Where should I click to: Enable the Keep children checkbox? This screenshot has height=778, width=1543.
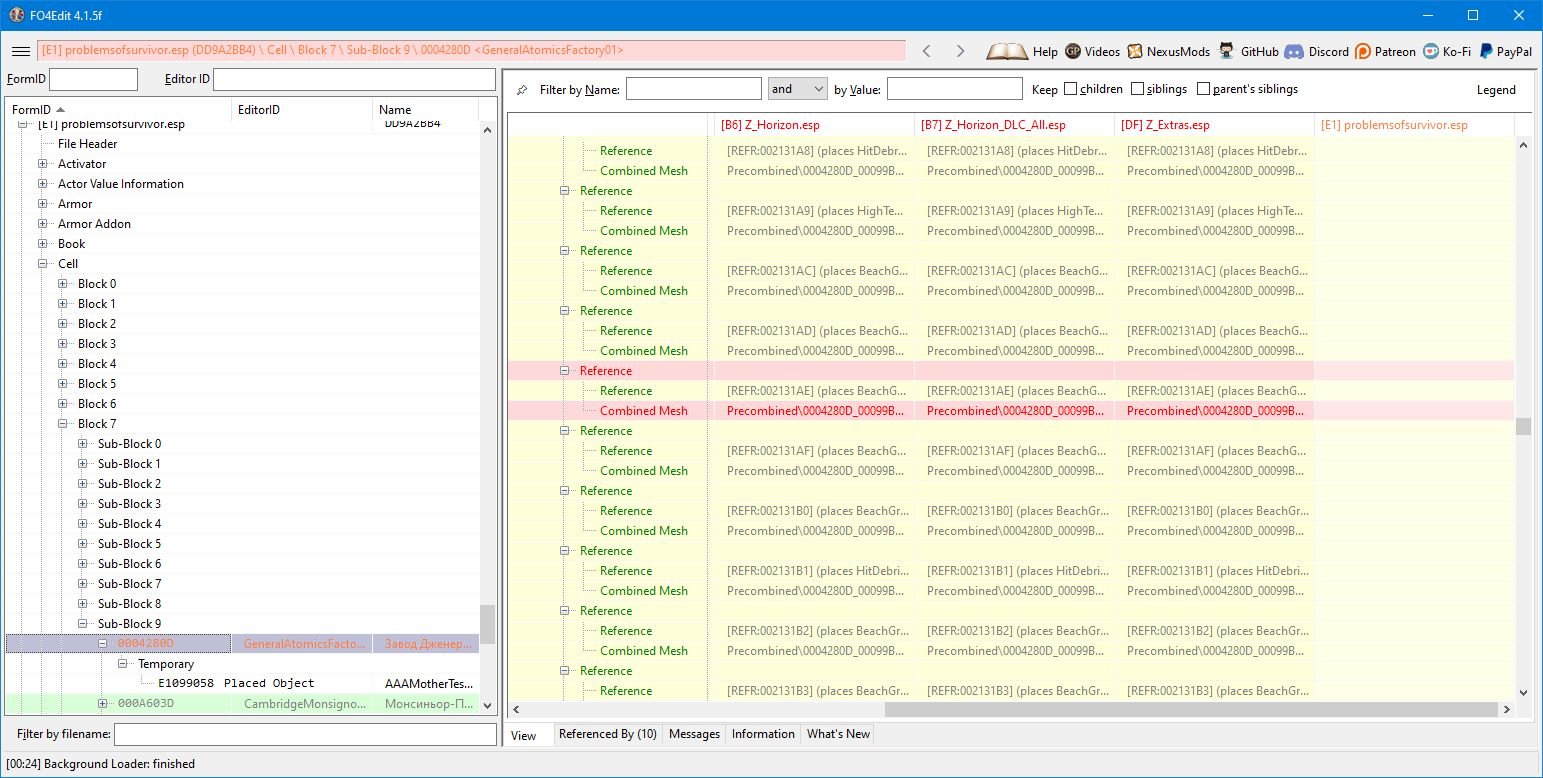tap(1071, 89)
